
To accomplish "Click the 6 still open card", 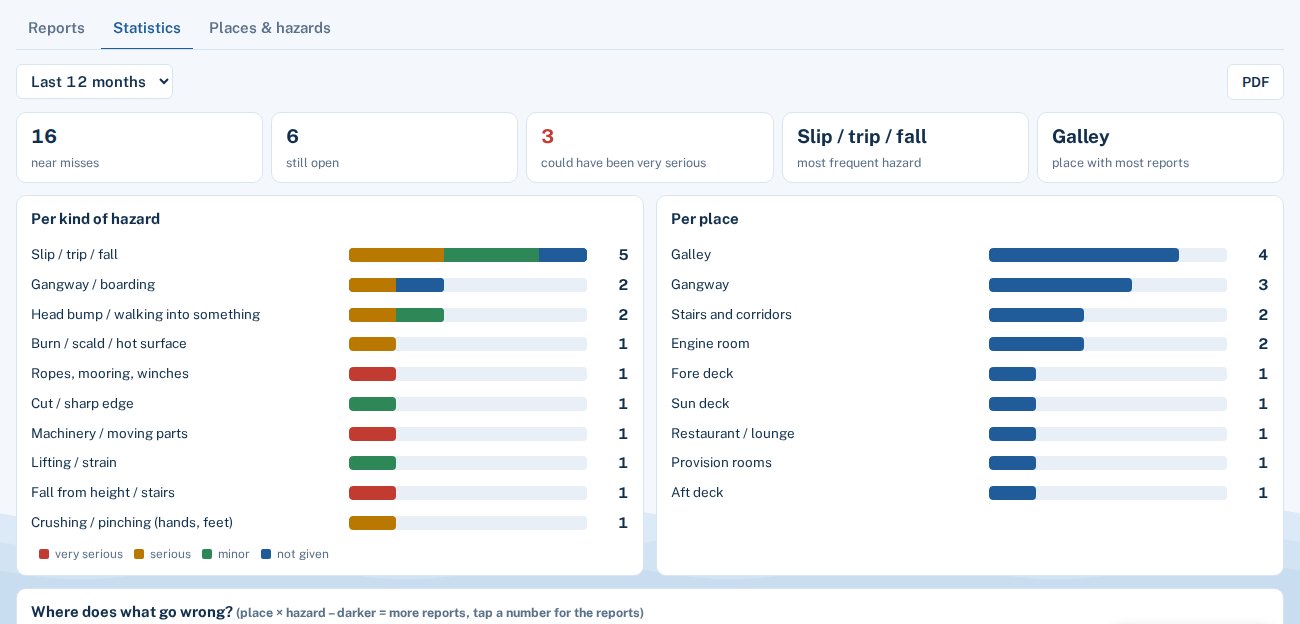I will (394, 147).
